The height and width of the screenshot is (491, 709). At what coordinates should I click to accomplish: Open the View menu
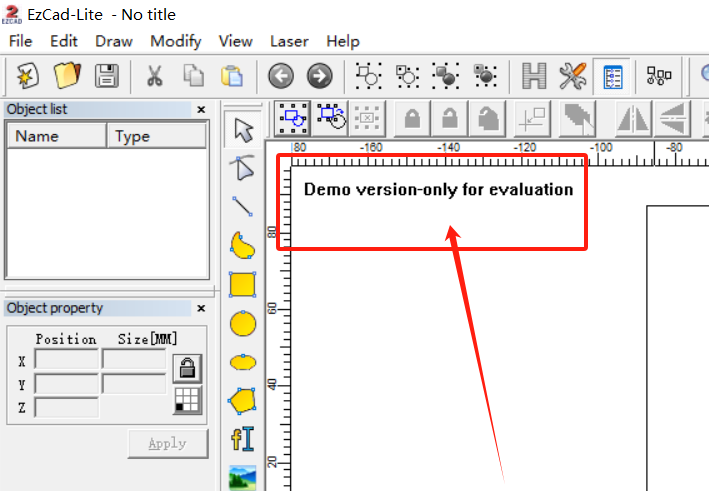click(x=236, y=41)
